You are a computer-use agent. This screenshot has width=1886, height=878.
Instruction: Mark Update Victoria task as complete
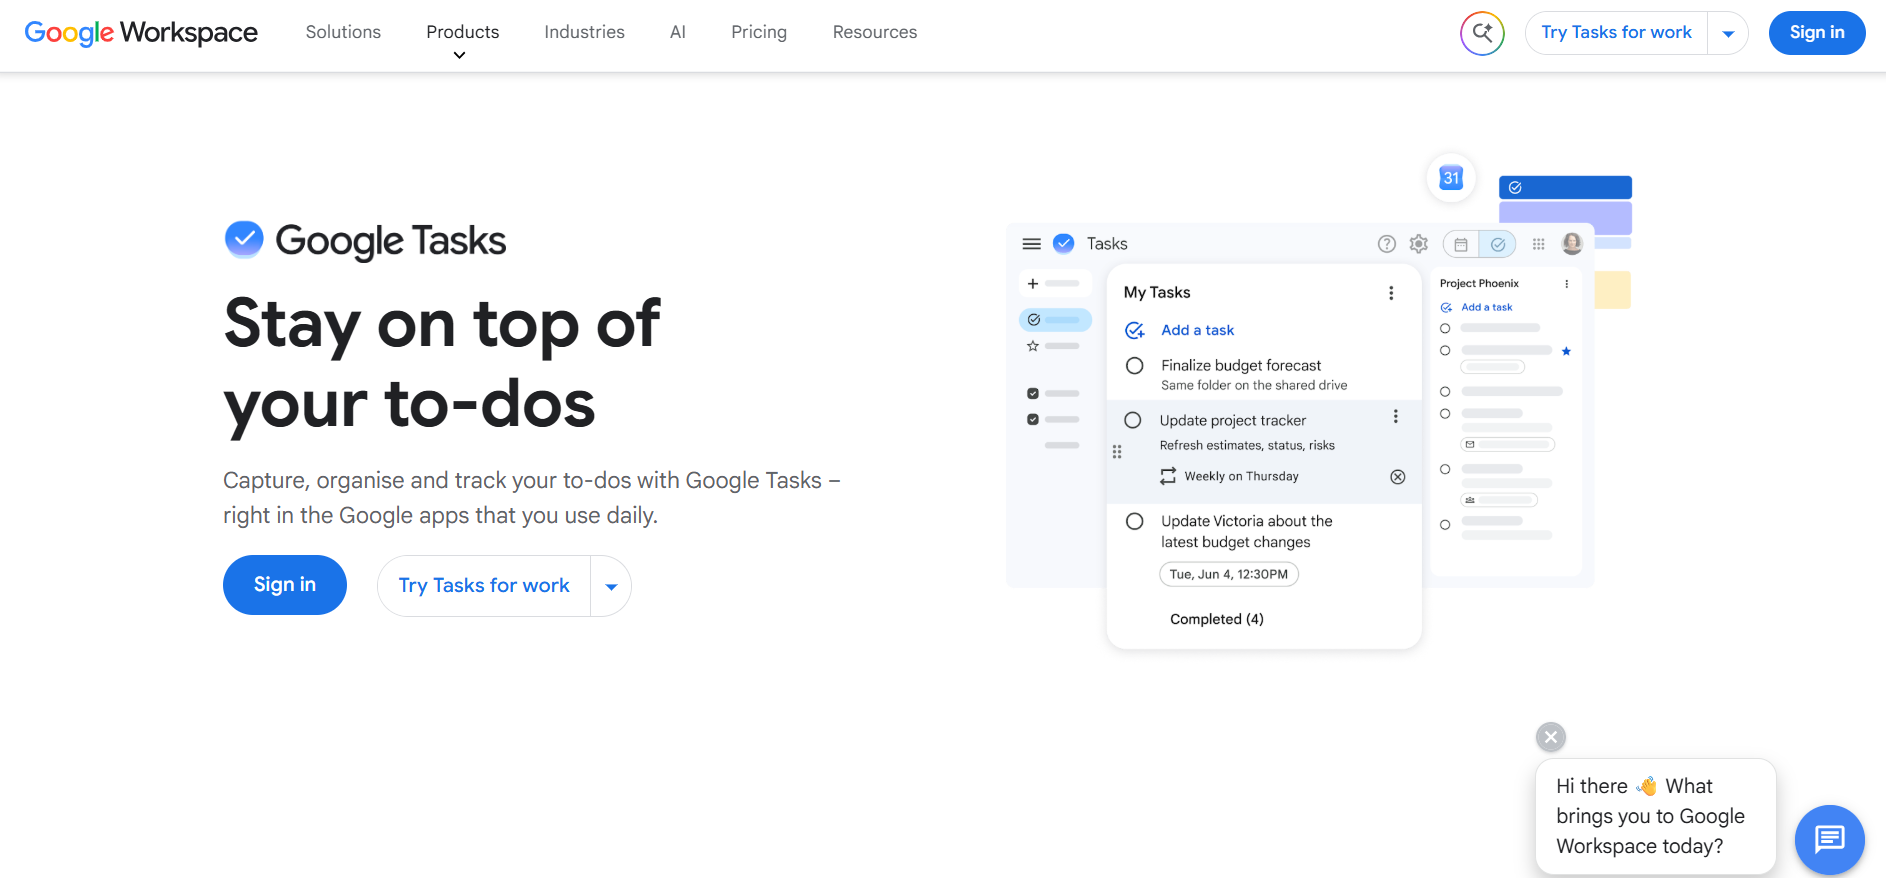point(1135,521)
